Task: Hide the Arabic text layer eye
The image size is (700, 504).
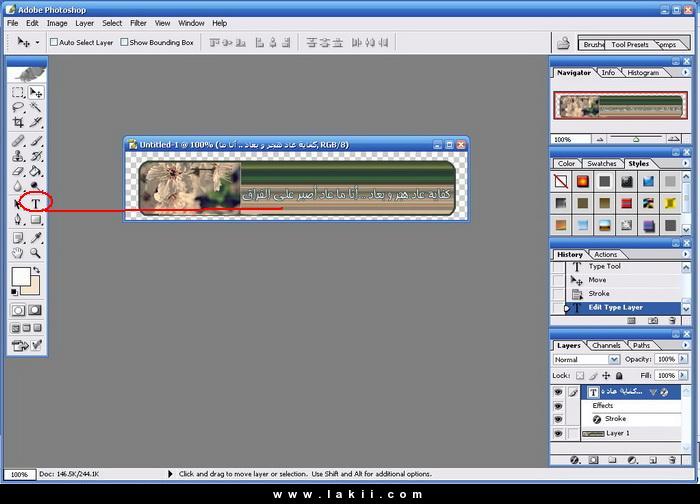Action: click(x=558, y=392)
